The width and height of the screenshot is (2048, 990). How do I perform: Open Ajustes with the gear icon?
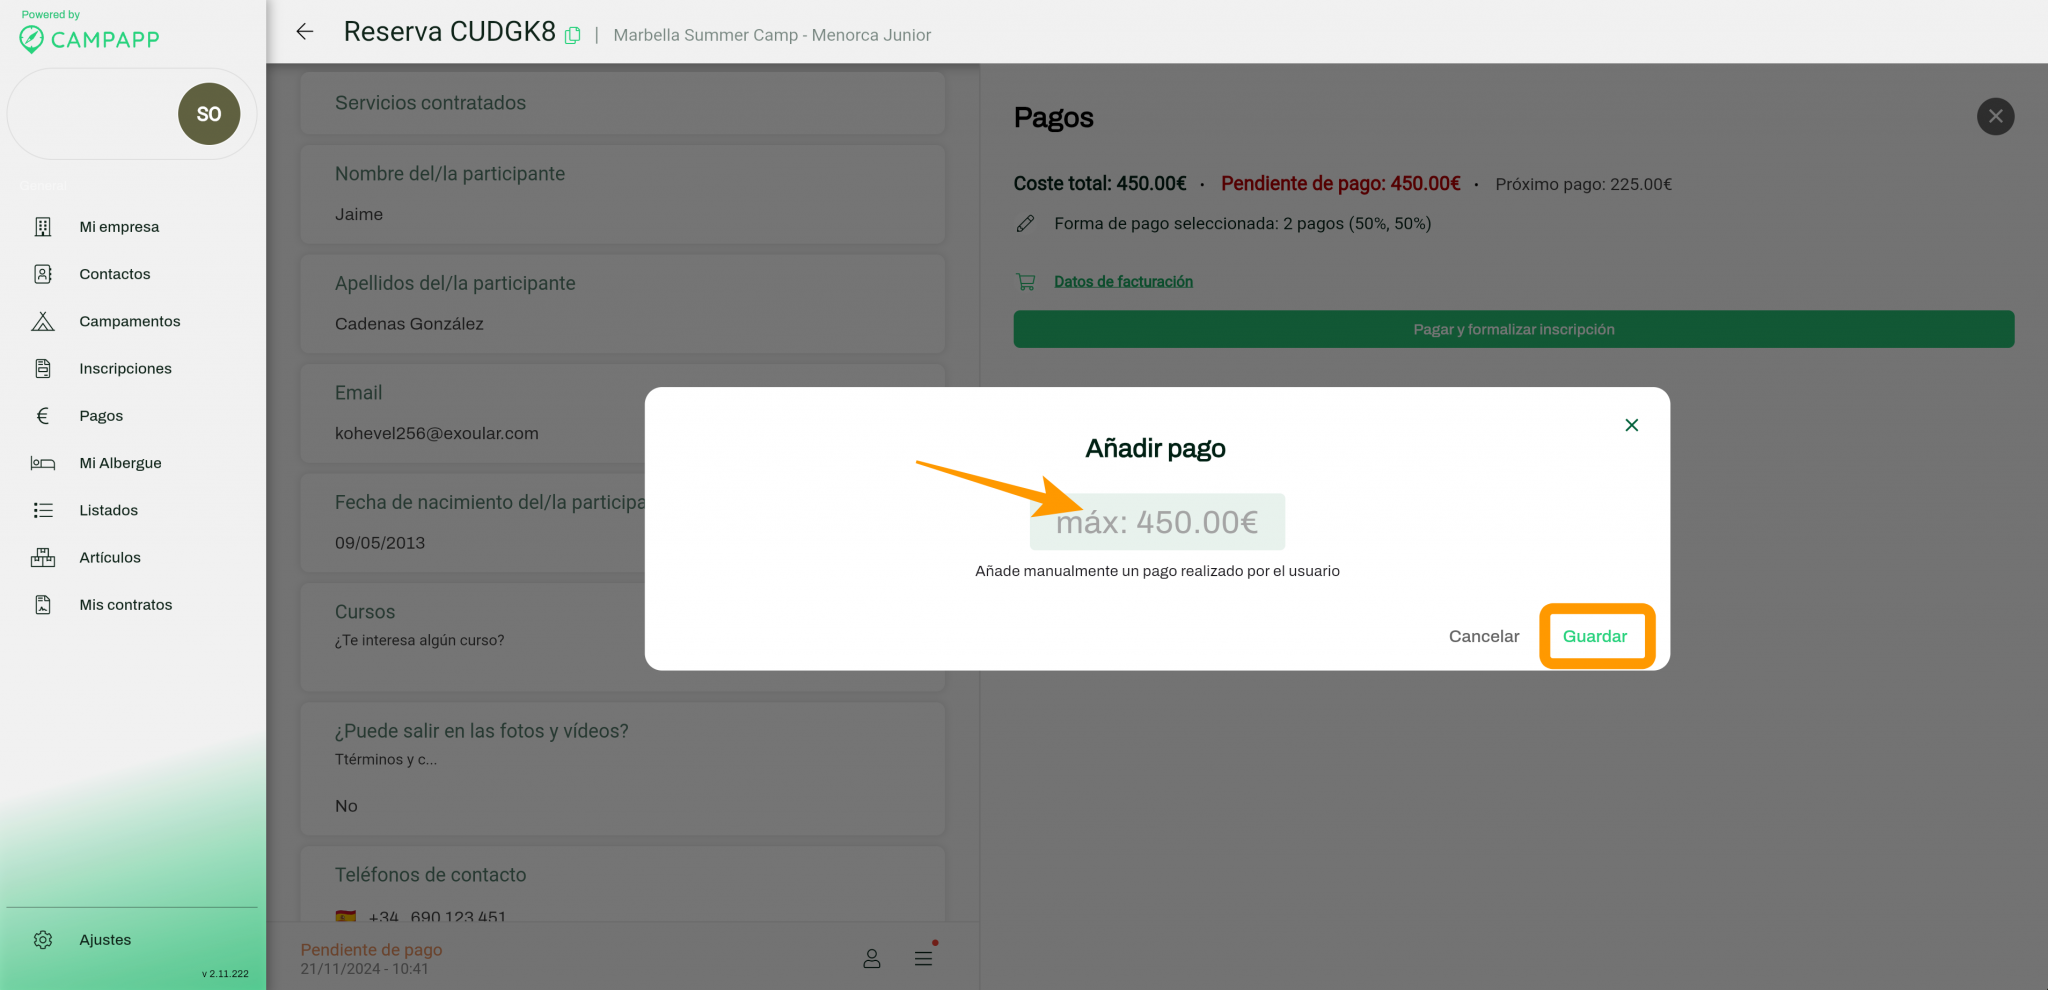43,939
